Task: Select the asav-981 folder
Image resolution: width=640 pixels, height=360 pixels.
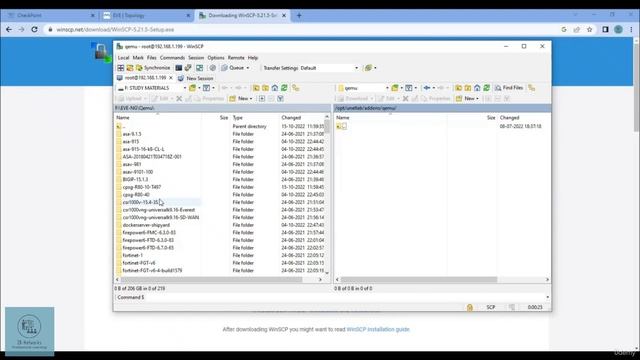Action: click(132, 164)
